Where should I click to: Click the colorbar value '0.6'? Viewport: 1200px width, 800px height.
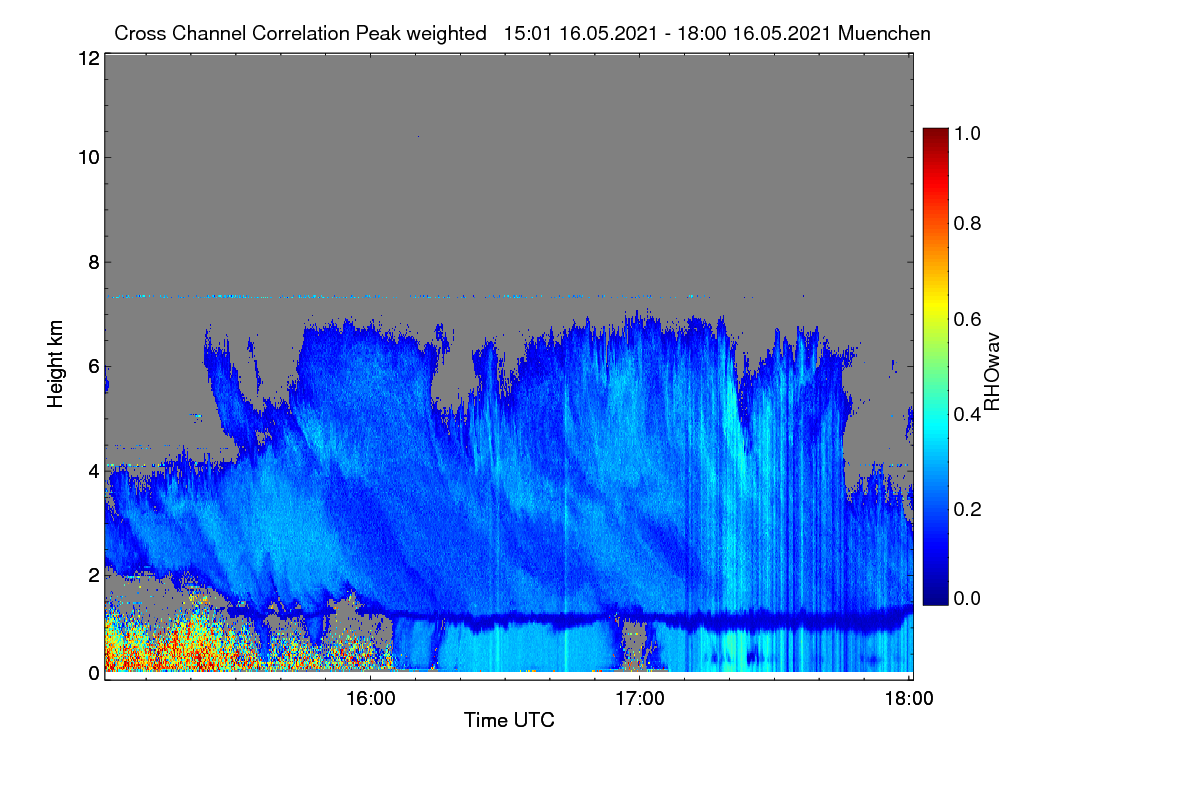click(x=966, y=319)
